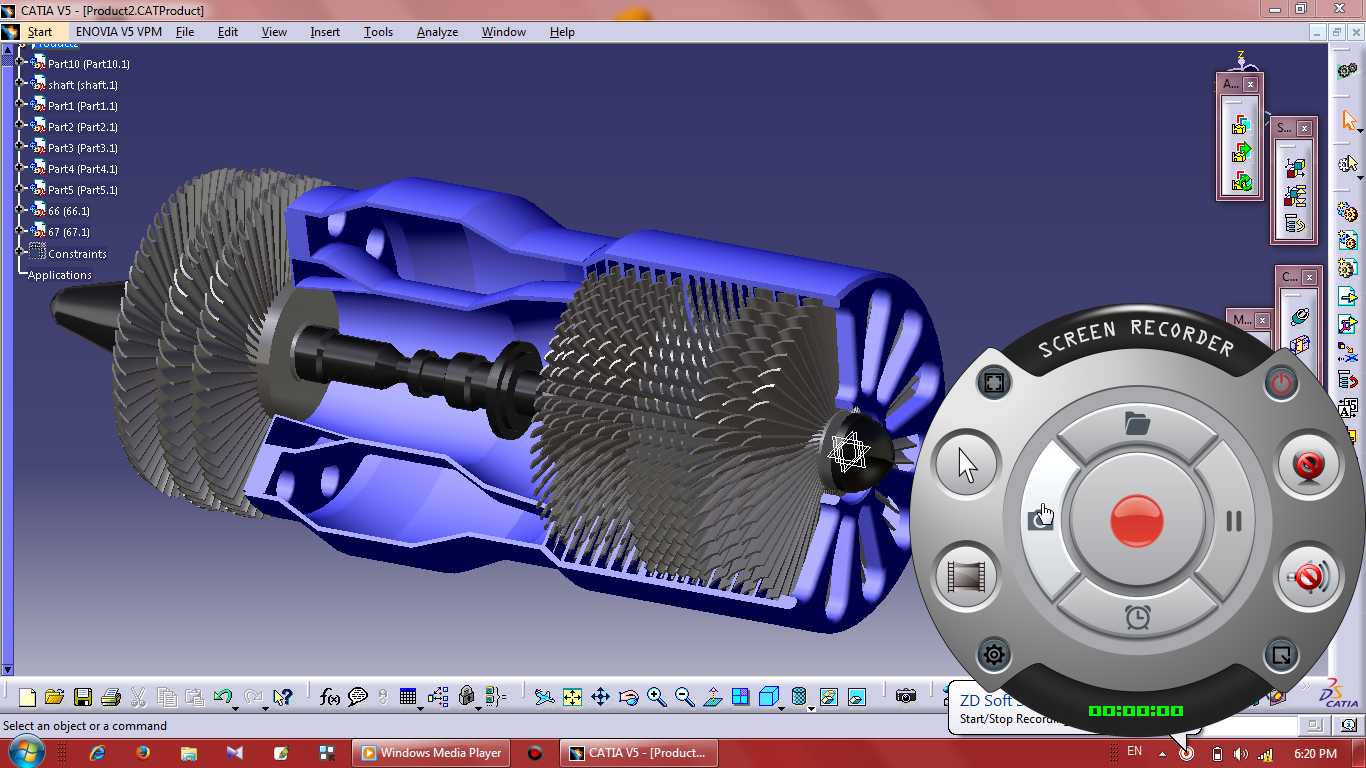Open the Insert menu
This screenshot has height=768, width=1366.
tap(325, 32)
